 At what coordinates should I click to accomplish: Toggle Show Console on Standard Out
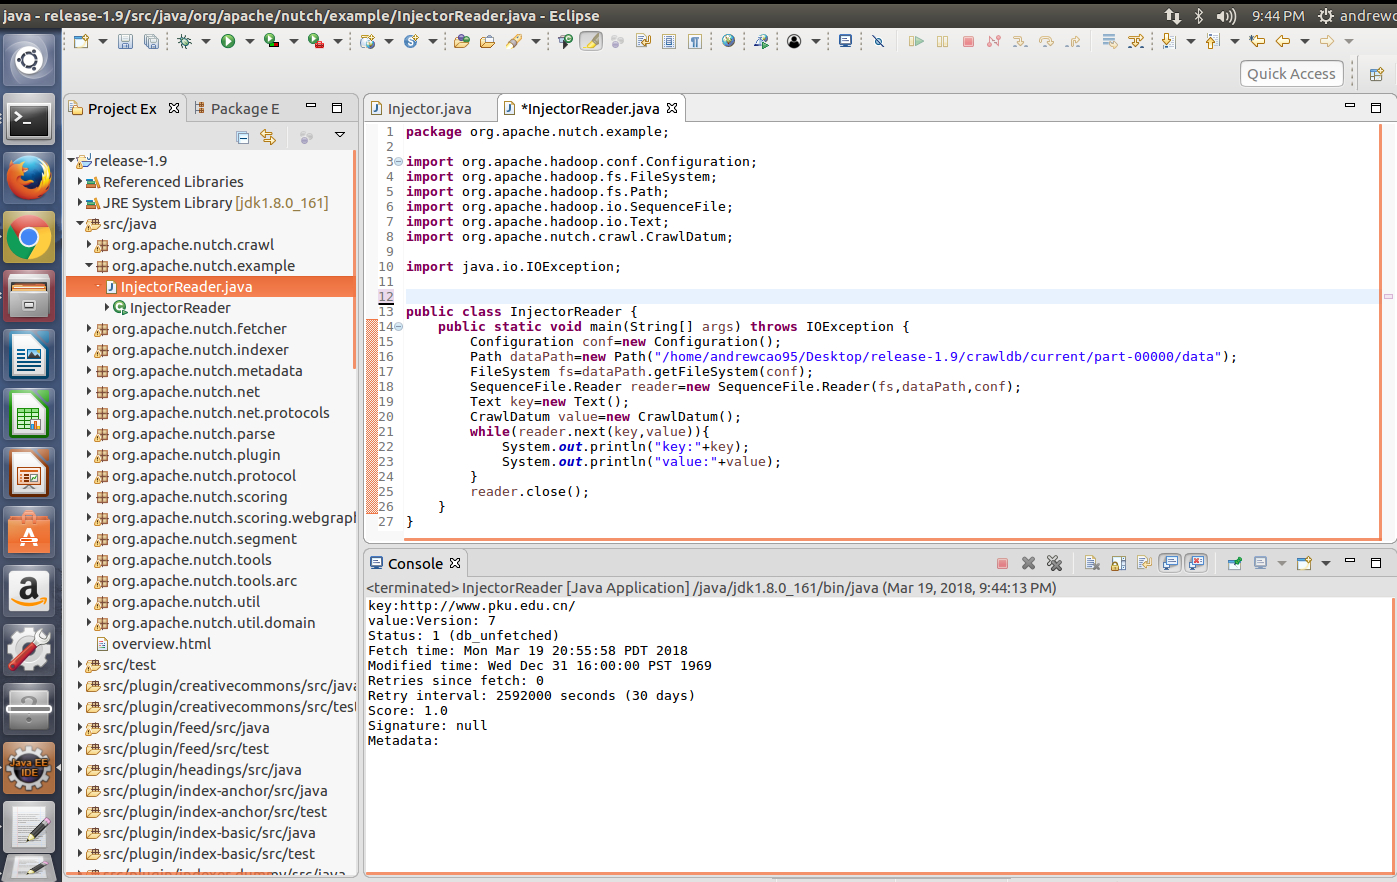click(1170, 563)
